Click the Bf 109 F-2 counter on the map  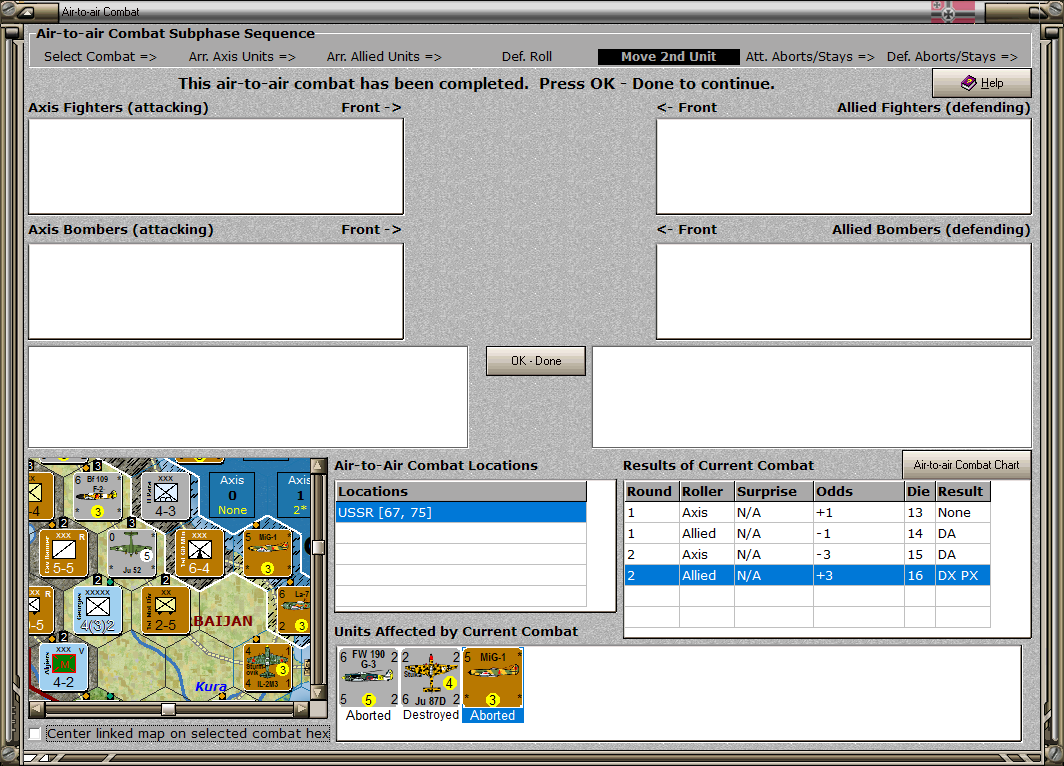96,496
